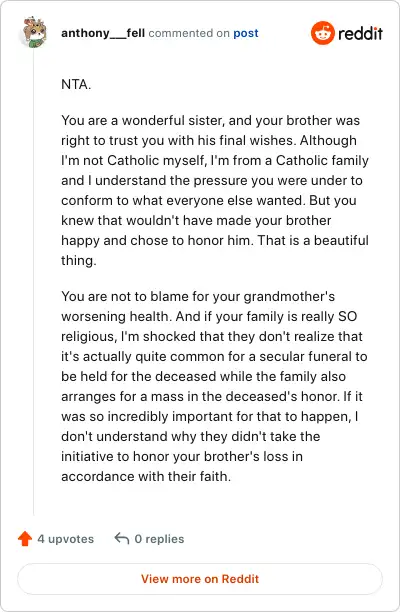The height and width of the screenshot is (612, 400).
Task: Click the Reddit Snoo logo icon
Action: point(323,33)
